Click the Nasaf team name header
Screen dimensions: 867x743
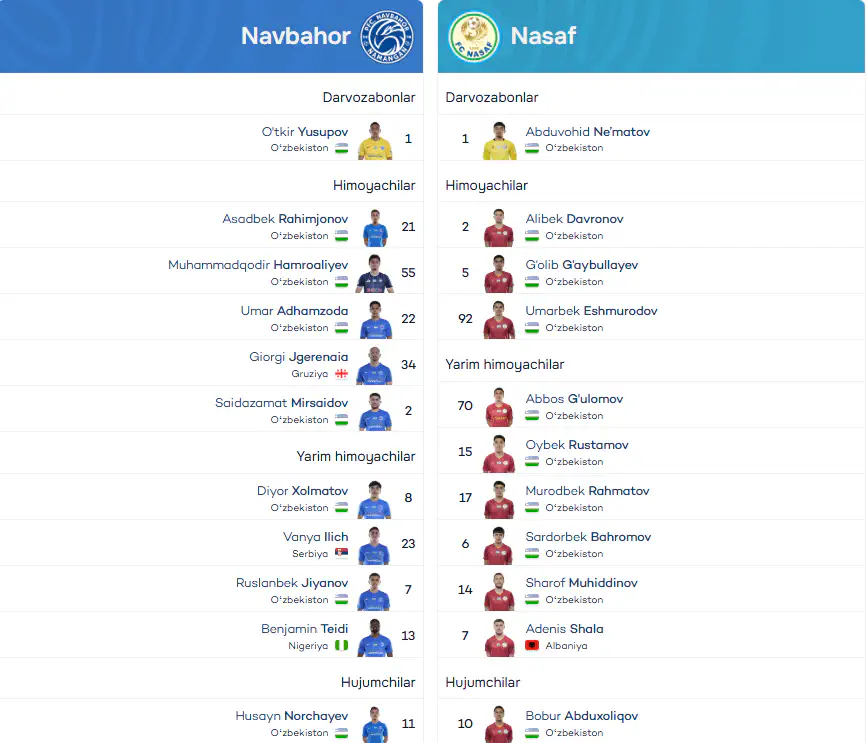[x=544, y=36]
